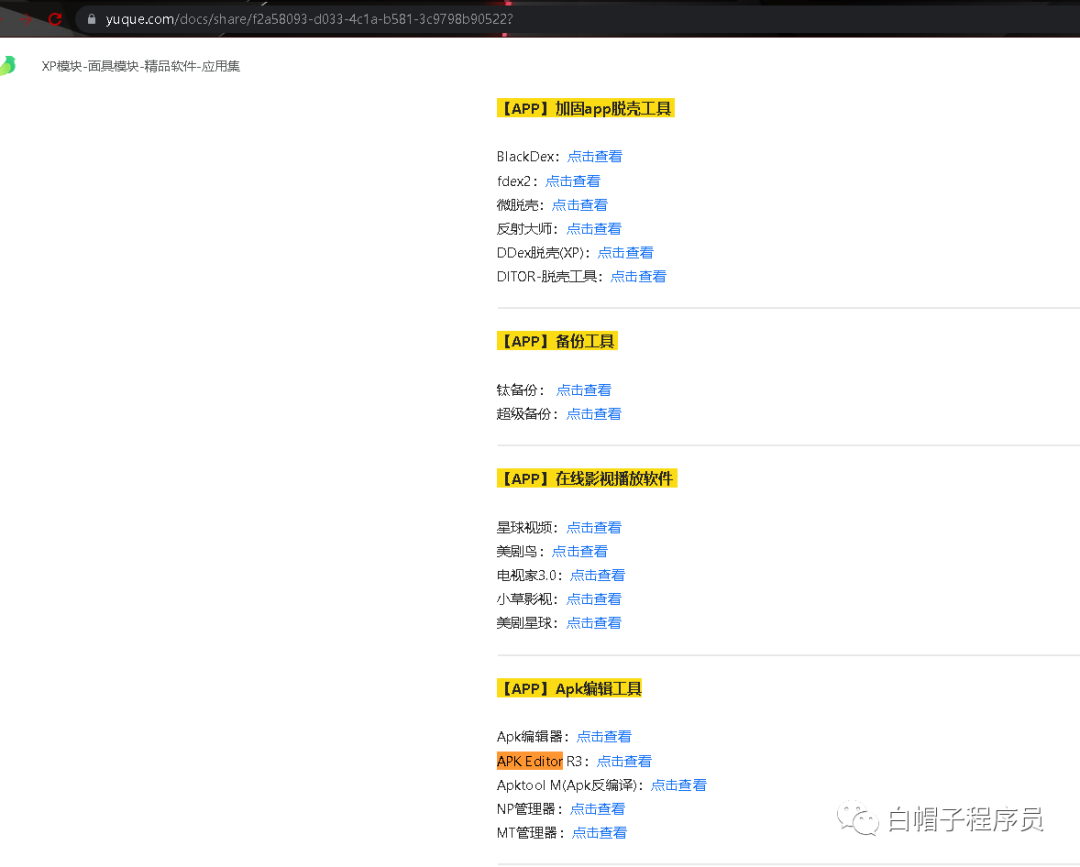1080x867 pixels.
Task: Reload the page with the refresh icon
Action: (55, 19)
